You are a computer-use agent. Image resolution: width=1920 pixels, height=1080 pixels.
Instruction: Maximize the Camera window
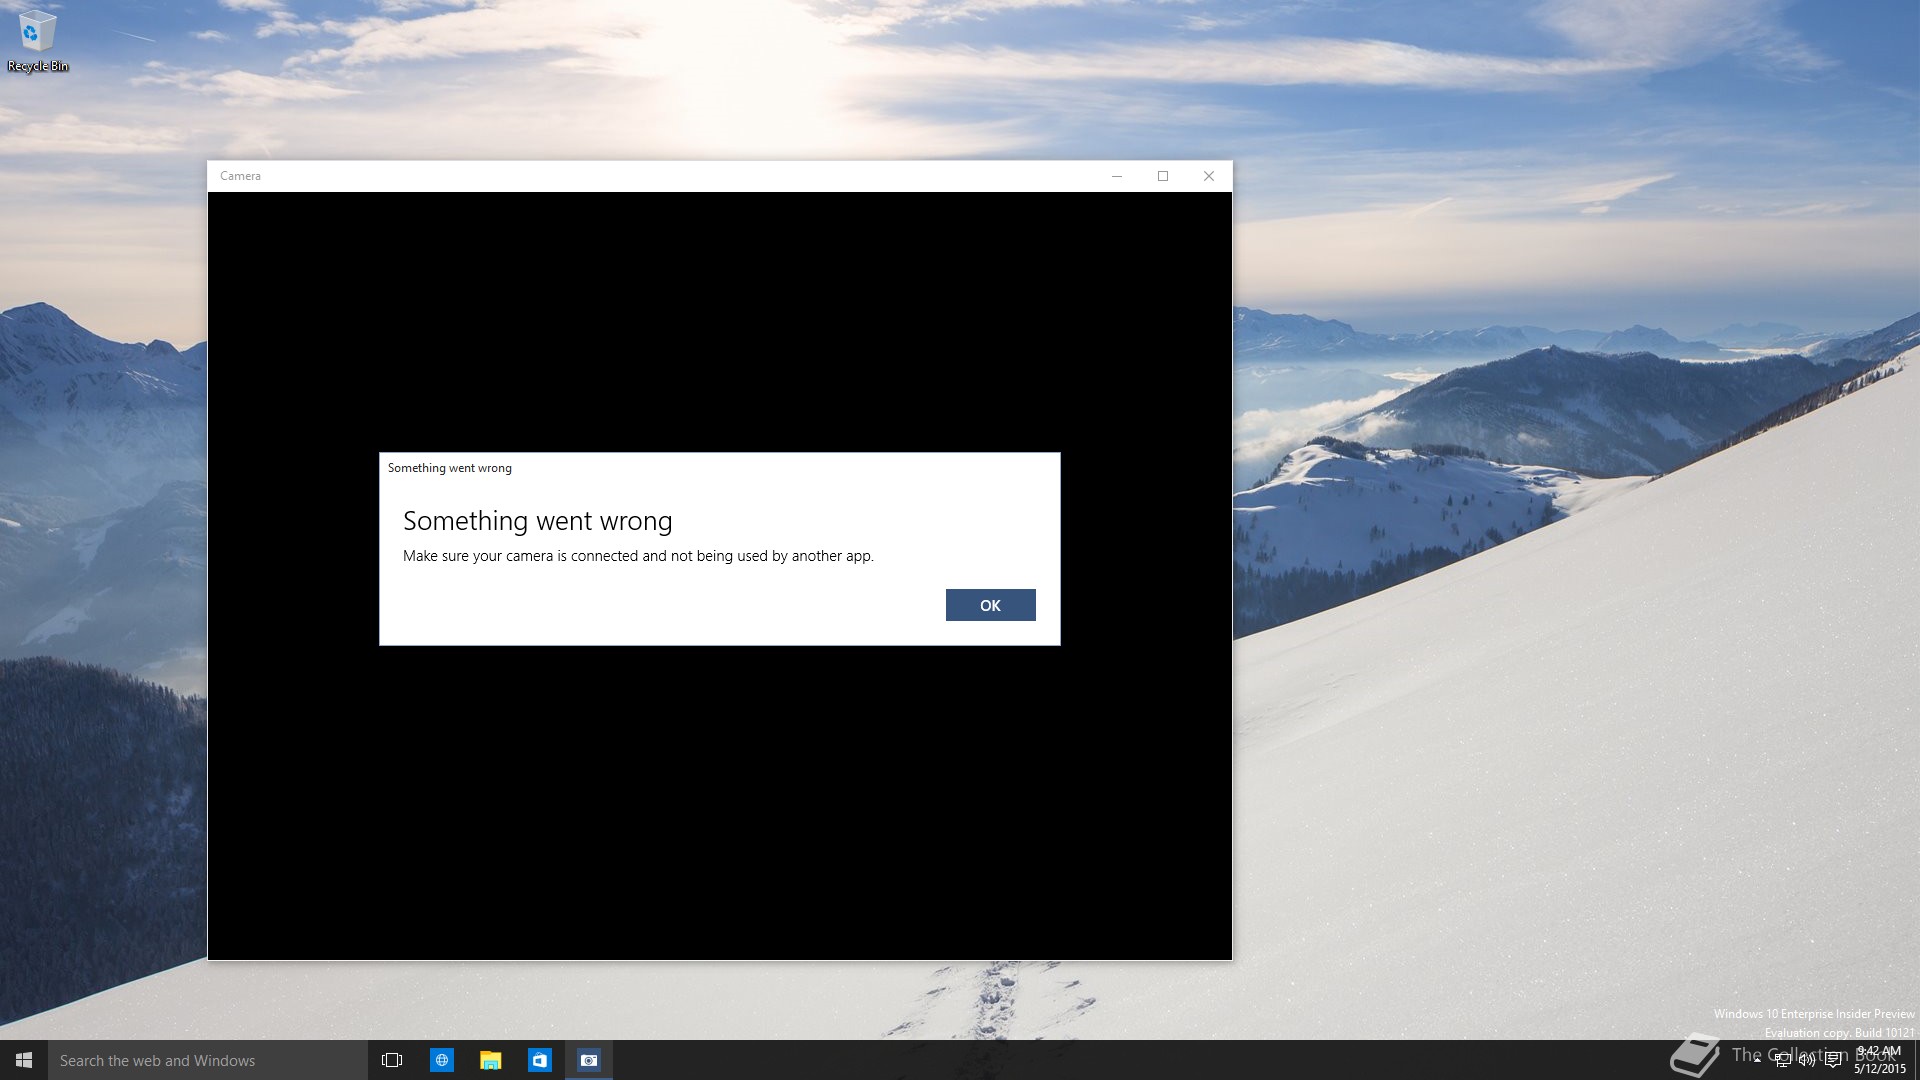tap(1163, 176)
